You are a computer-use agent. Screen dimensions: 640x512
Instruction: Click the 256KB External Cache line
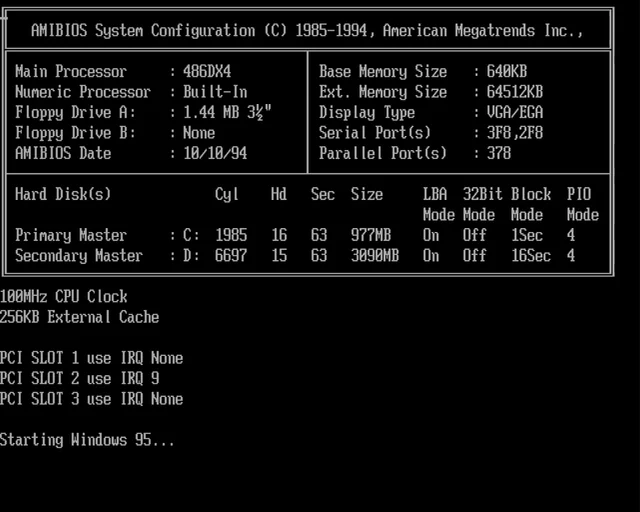coord(79,317)
